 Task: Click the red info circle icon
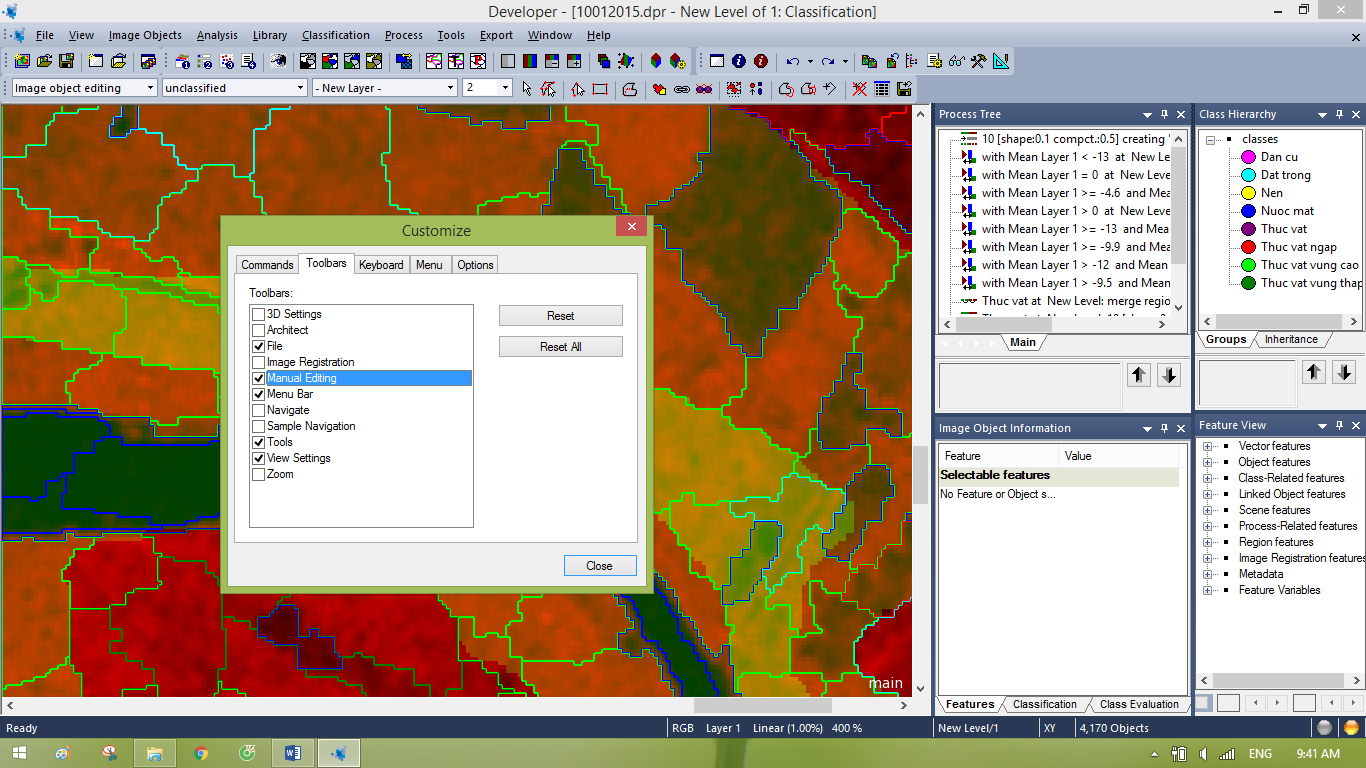point(761,61)
